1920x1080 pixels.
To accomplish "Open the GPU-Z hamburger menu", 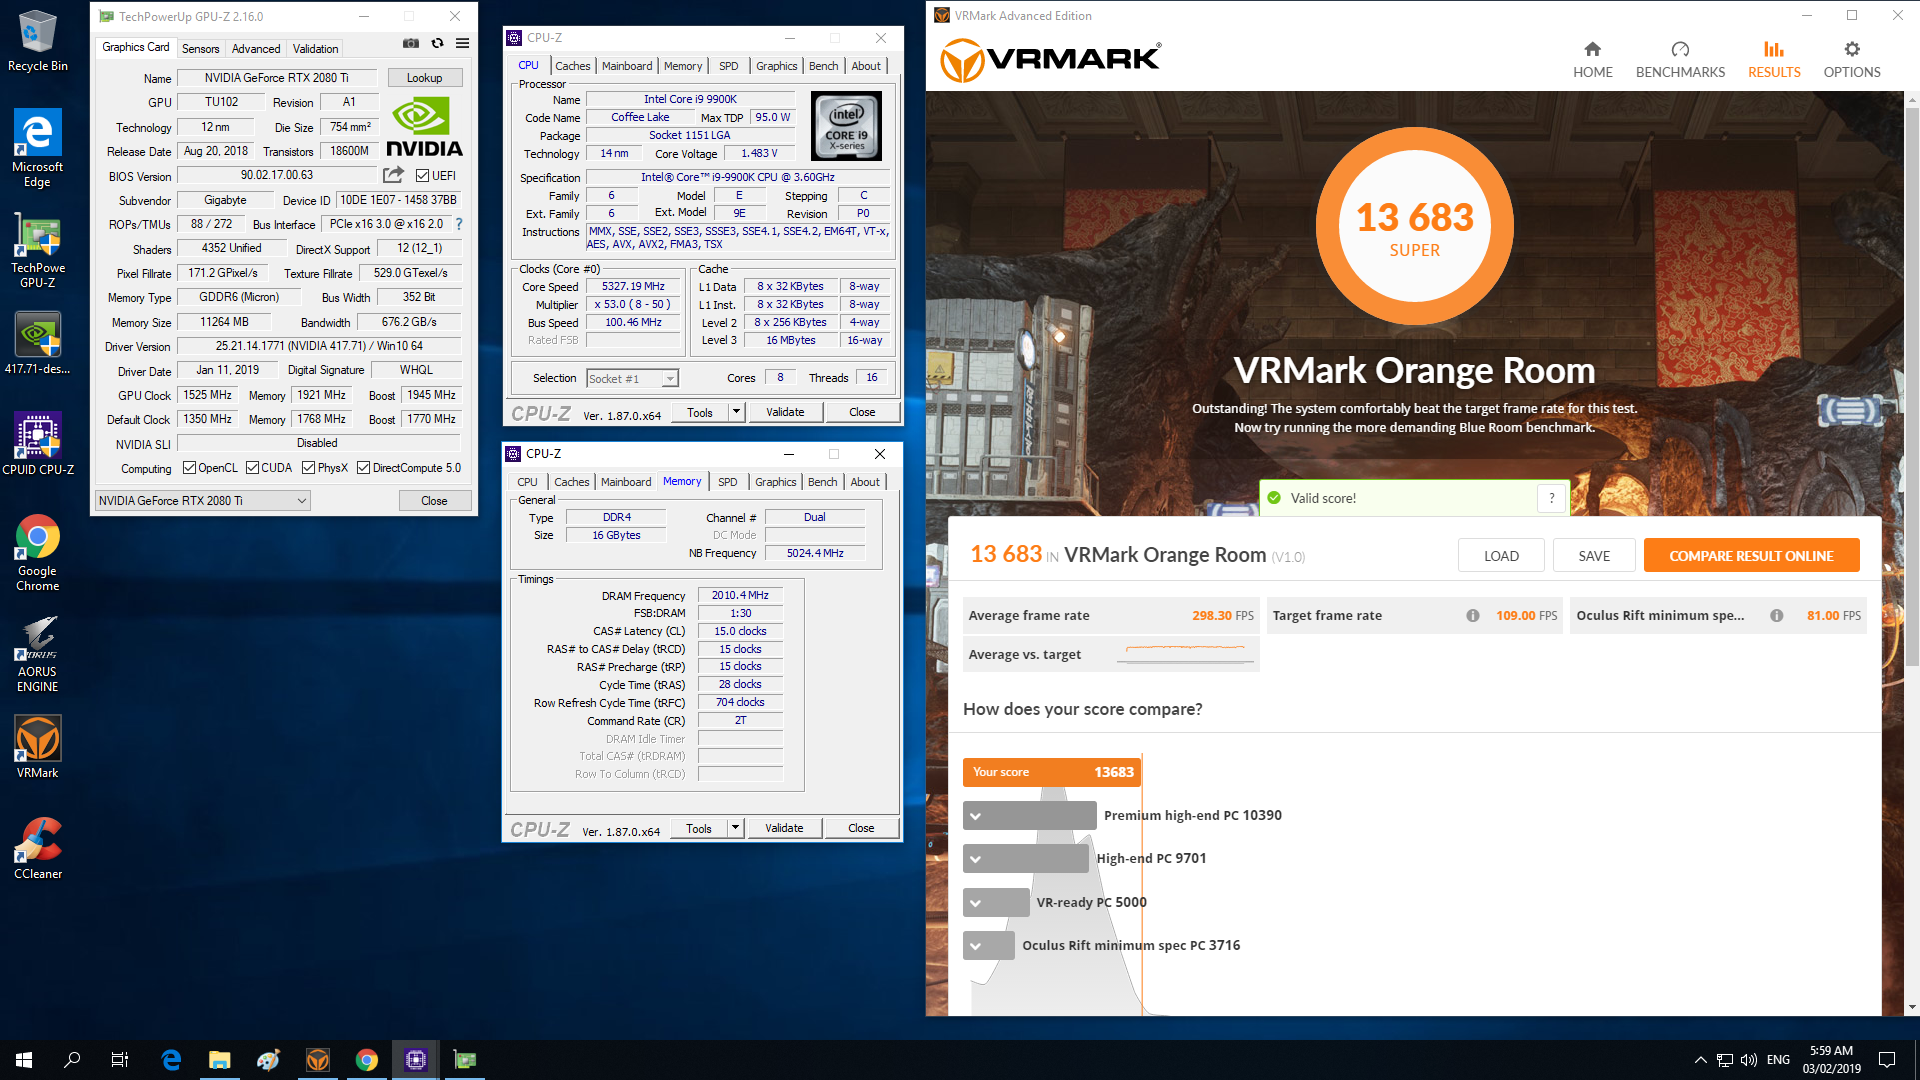I will tap(462, 43).
